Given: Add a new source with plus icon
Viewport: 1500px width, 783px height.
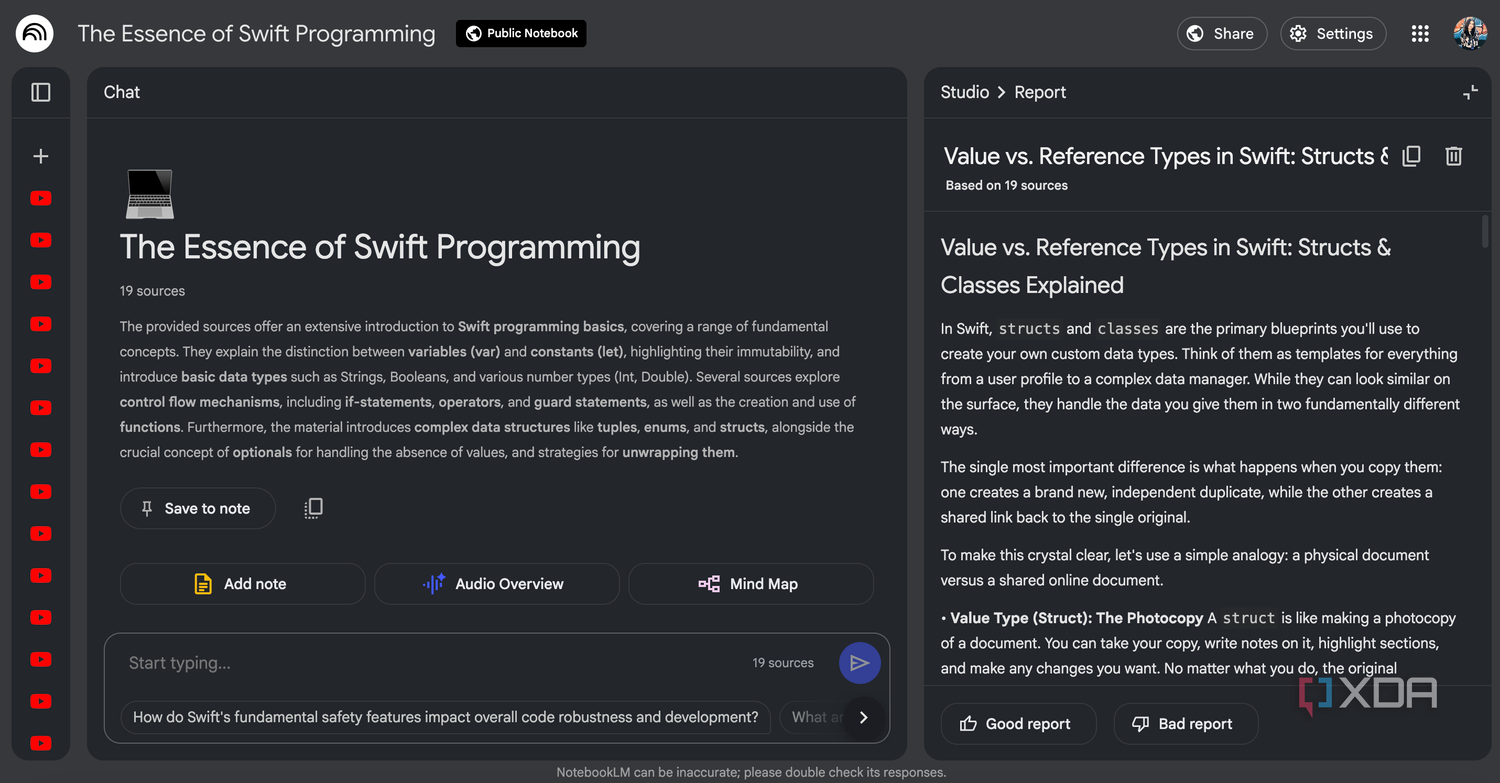Looking at the screenshot, I should click(41, 156).
